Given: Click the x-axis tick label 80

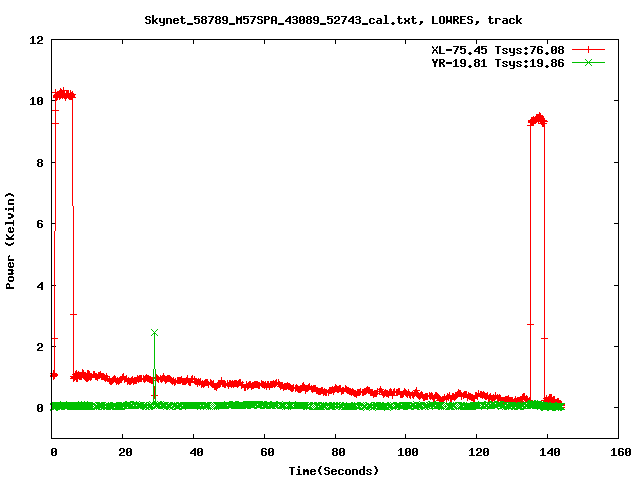Looking at the screenshot, I should (x=338, y=452).
